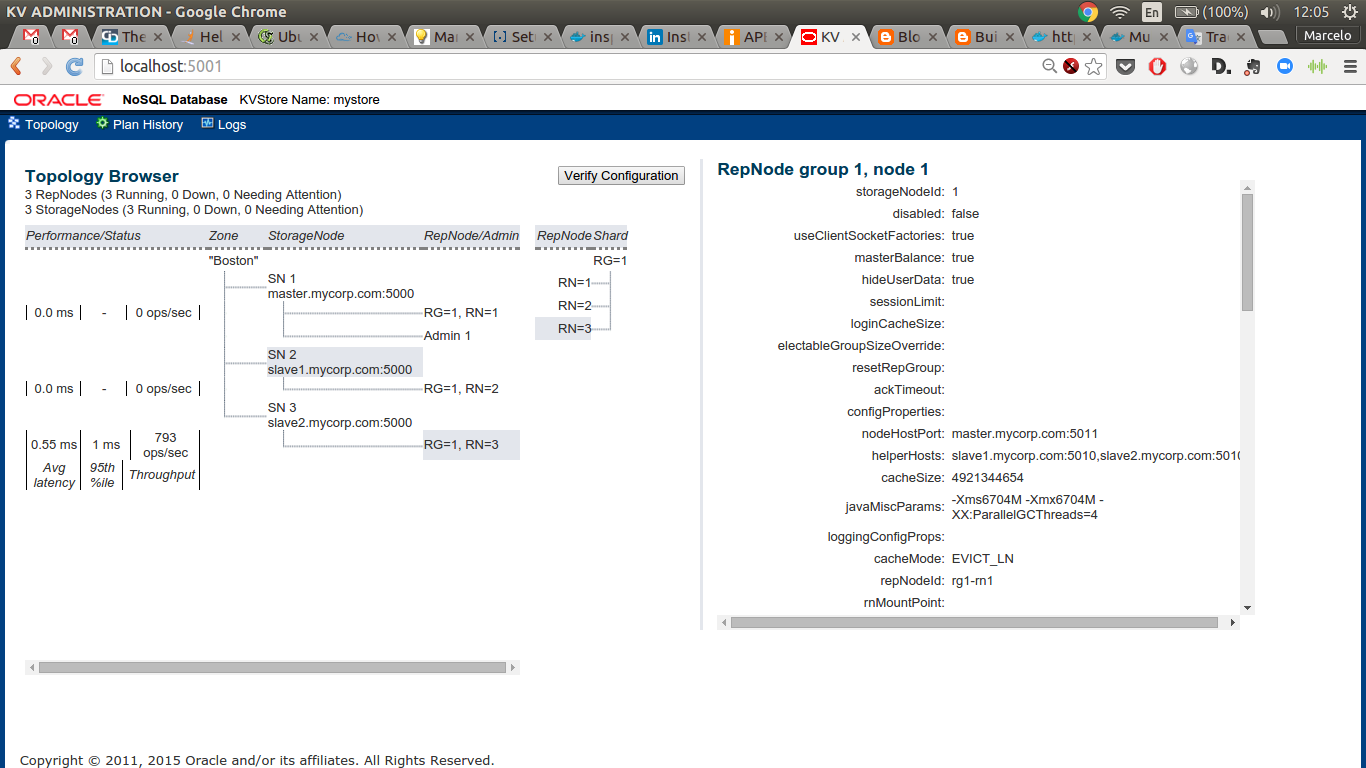Click the Logs list icon
This screenshot has width=1366, height=768.
tap(207, 123)
